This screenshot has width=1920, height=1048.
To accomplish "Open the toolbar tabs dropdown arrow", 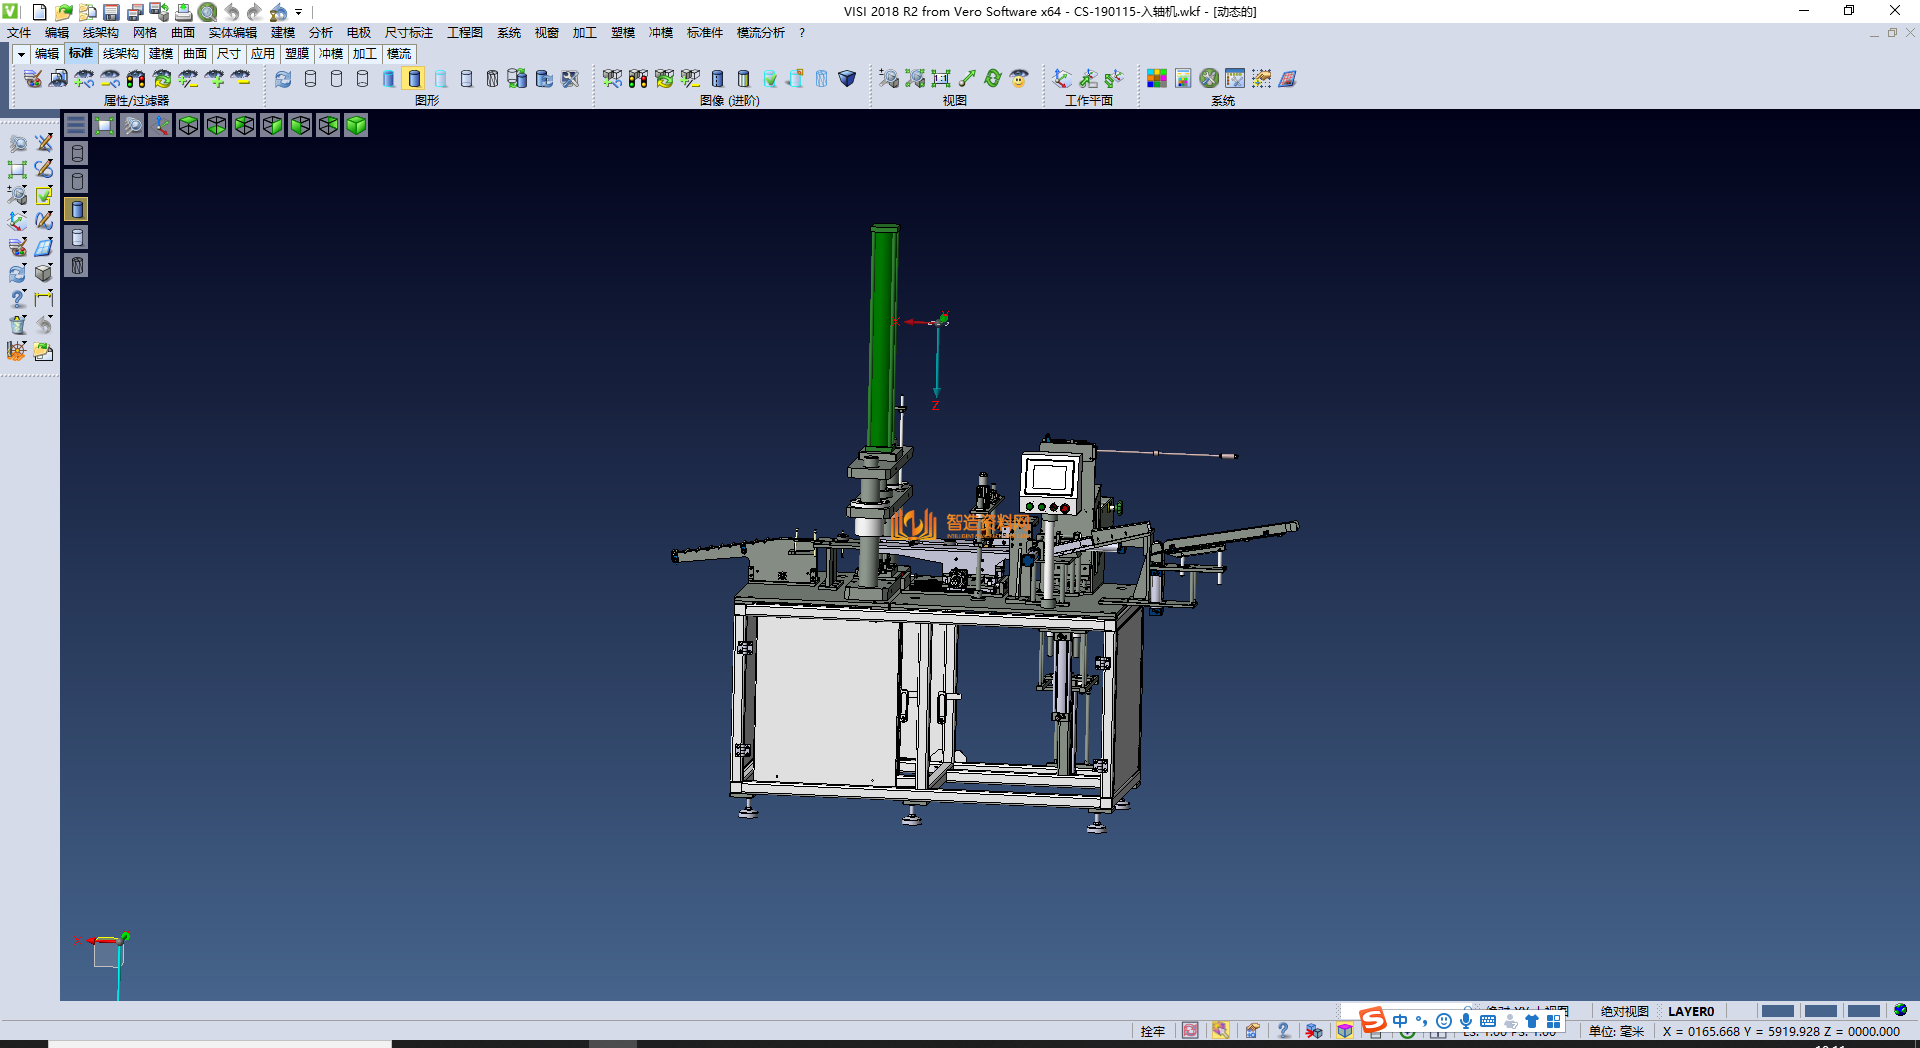I will point(21,54).
